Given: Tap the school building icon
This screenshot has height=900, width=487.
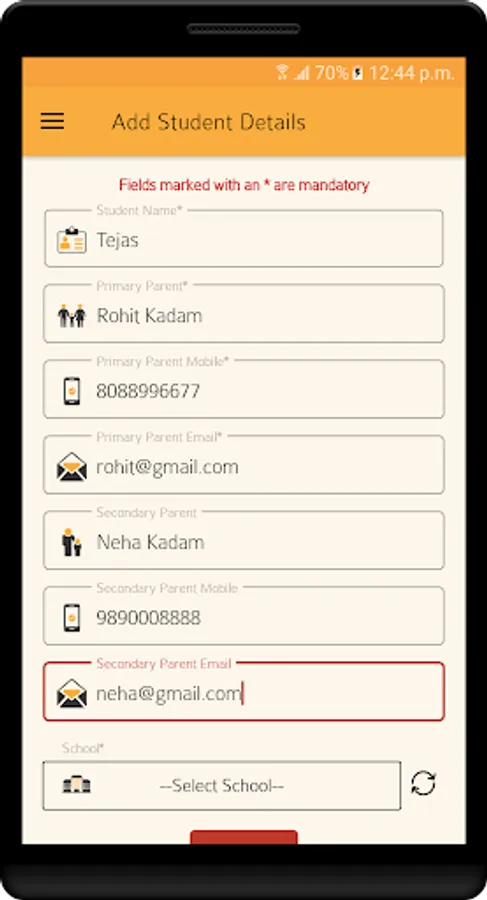Looking at the screenshot, I should click(76, 785).
